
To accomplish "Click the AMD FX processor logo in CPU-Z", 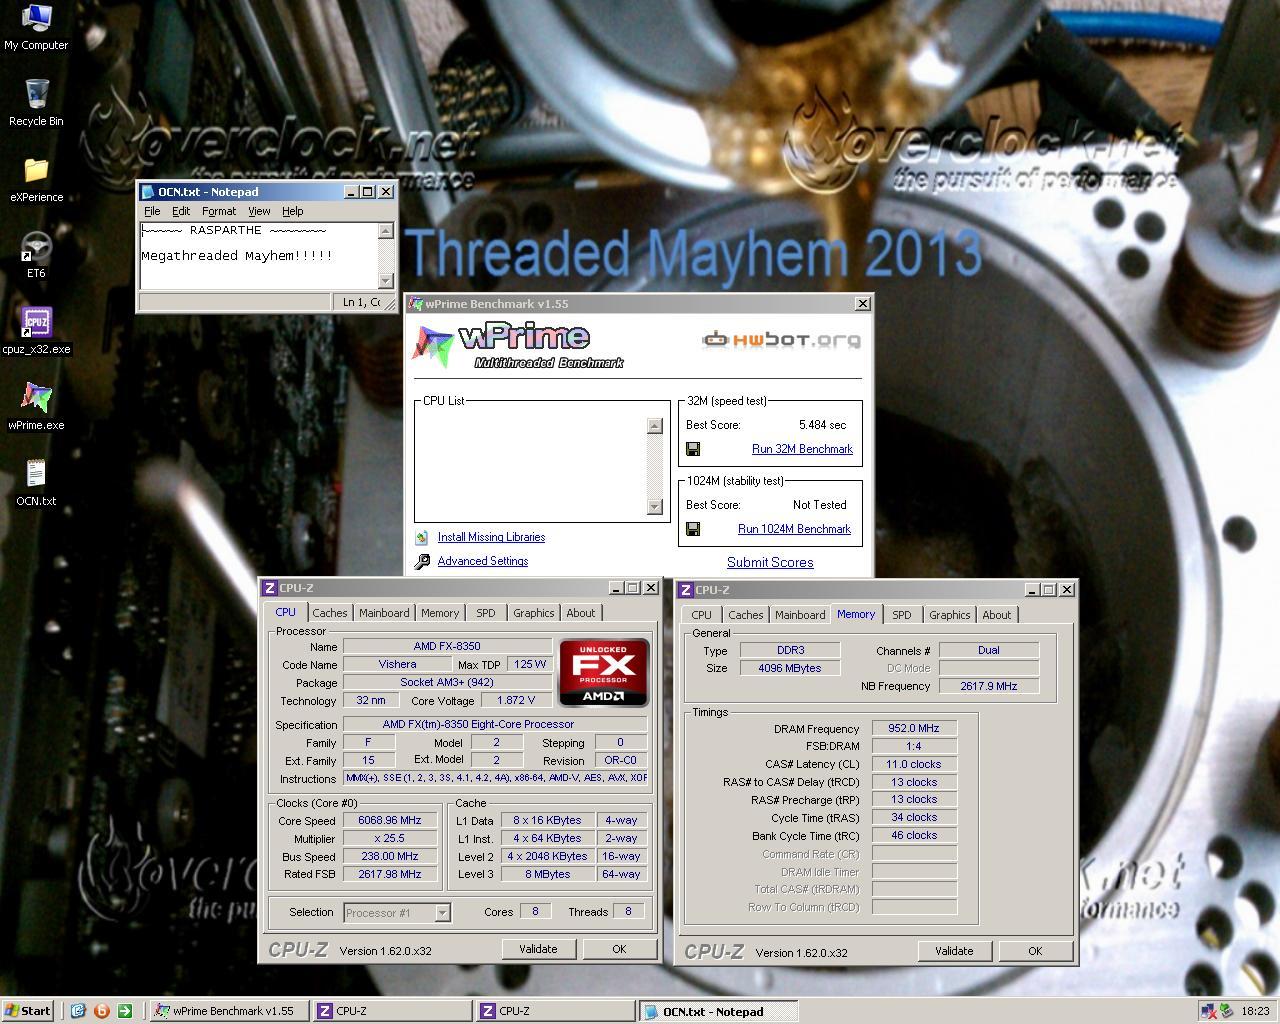I will point(604,672).
